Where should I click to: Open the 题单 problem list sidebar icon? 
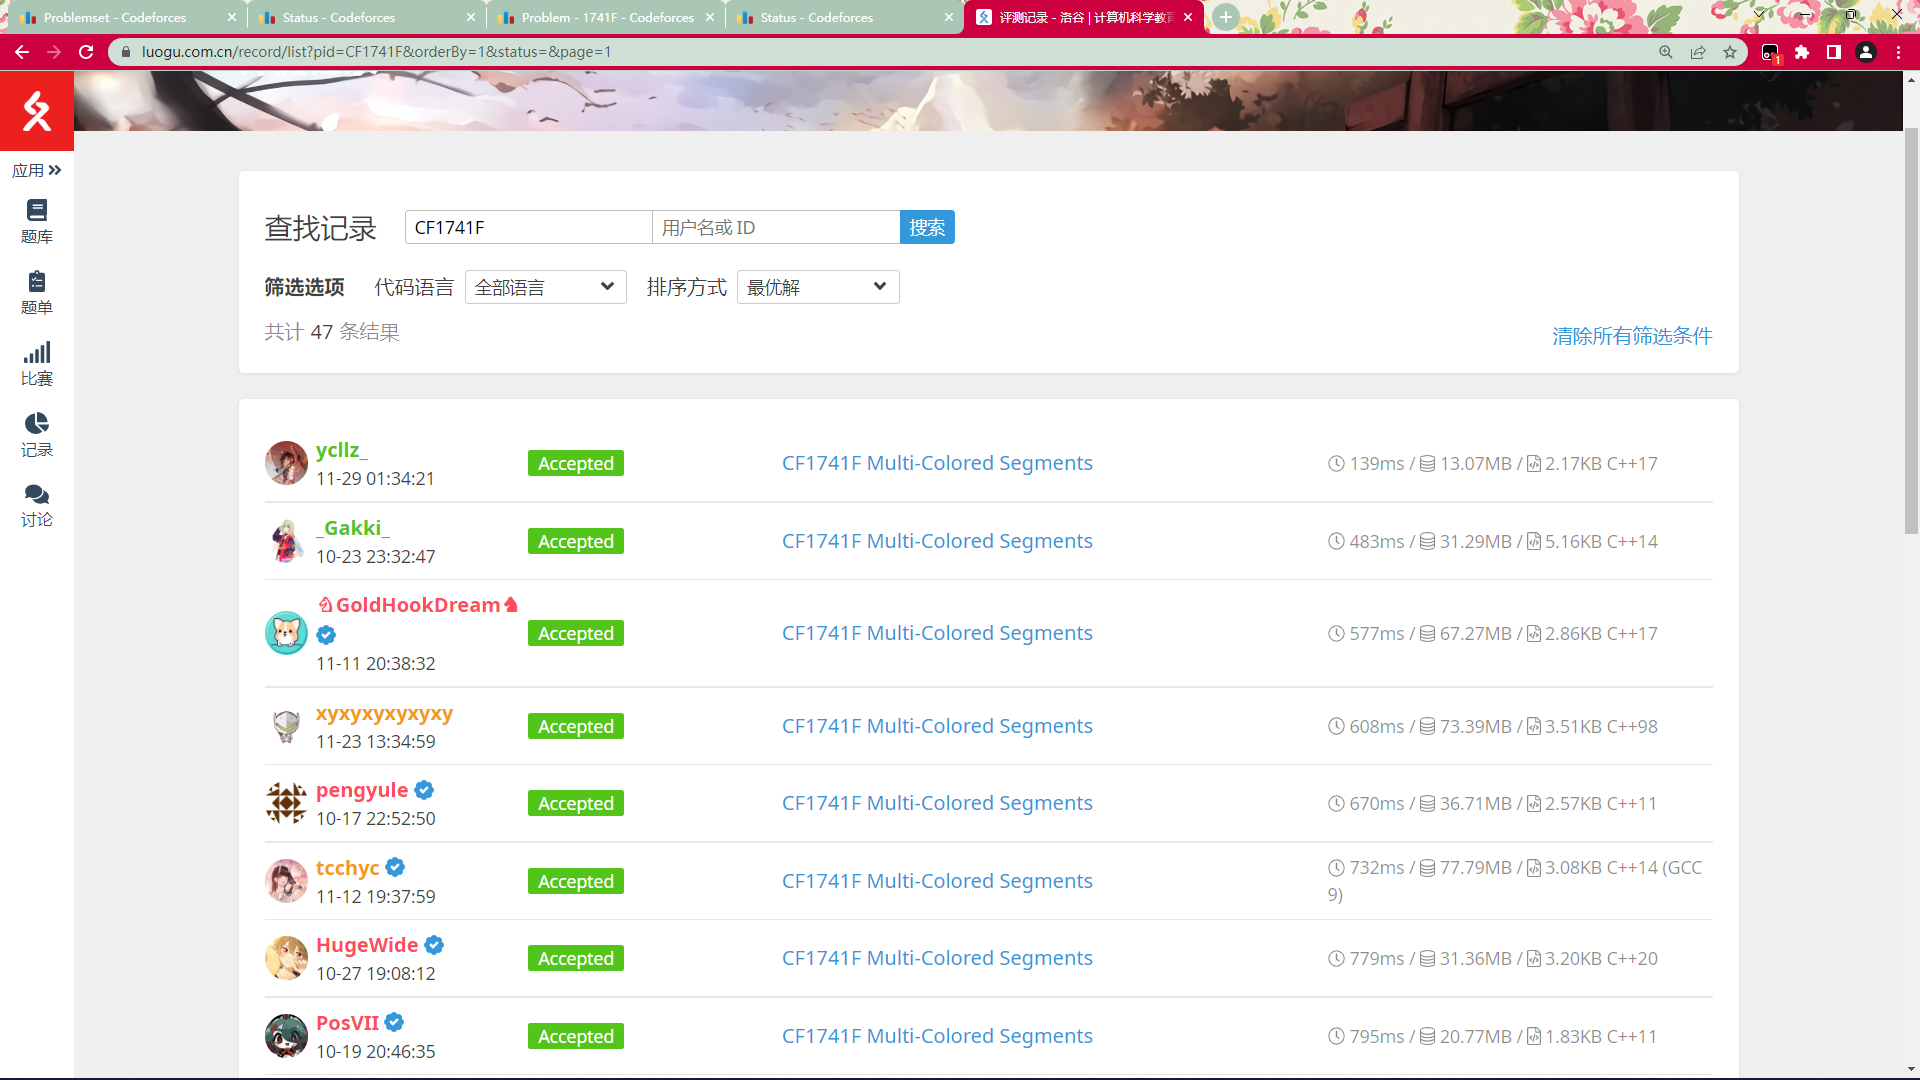[x=37, y=292]
